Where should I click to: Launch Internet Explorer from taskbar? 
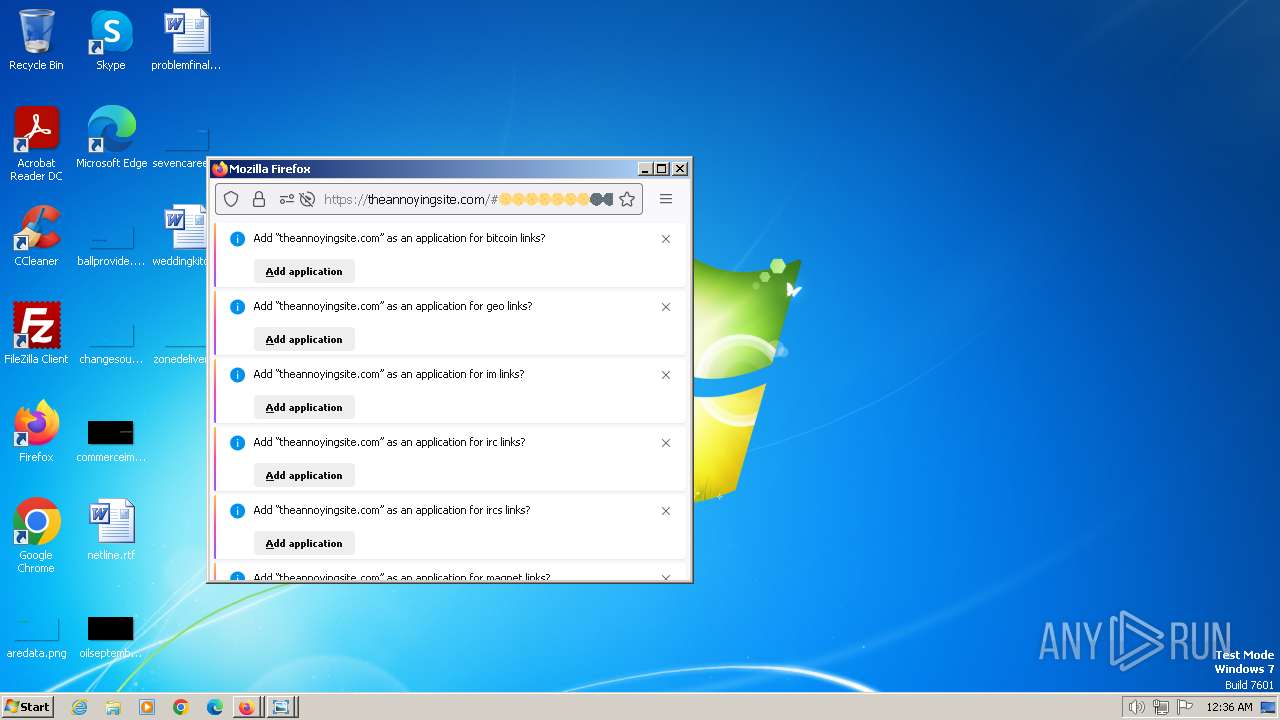(x=79, y=707)
